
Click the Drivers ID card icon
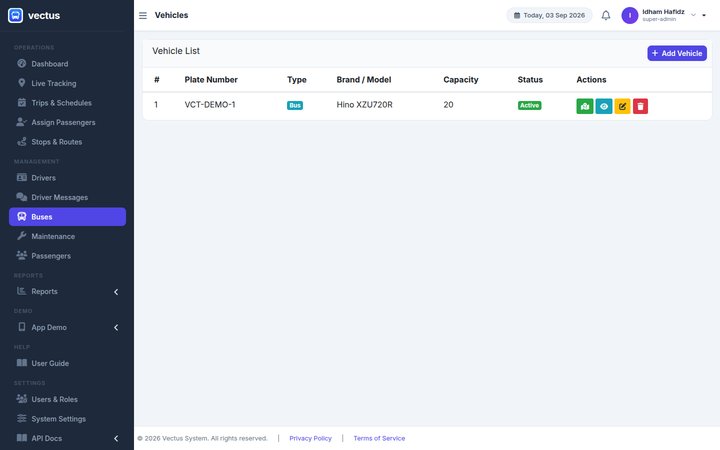[x=22, y=177]
